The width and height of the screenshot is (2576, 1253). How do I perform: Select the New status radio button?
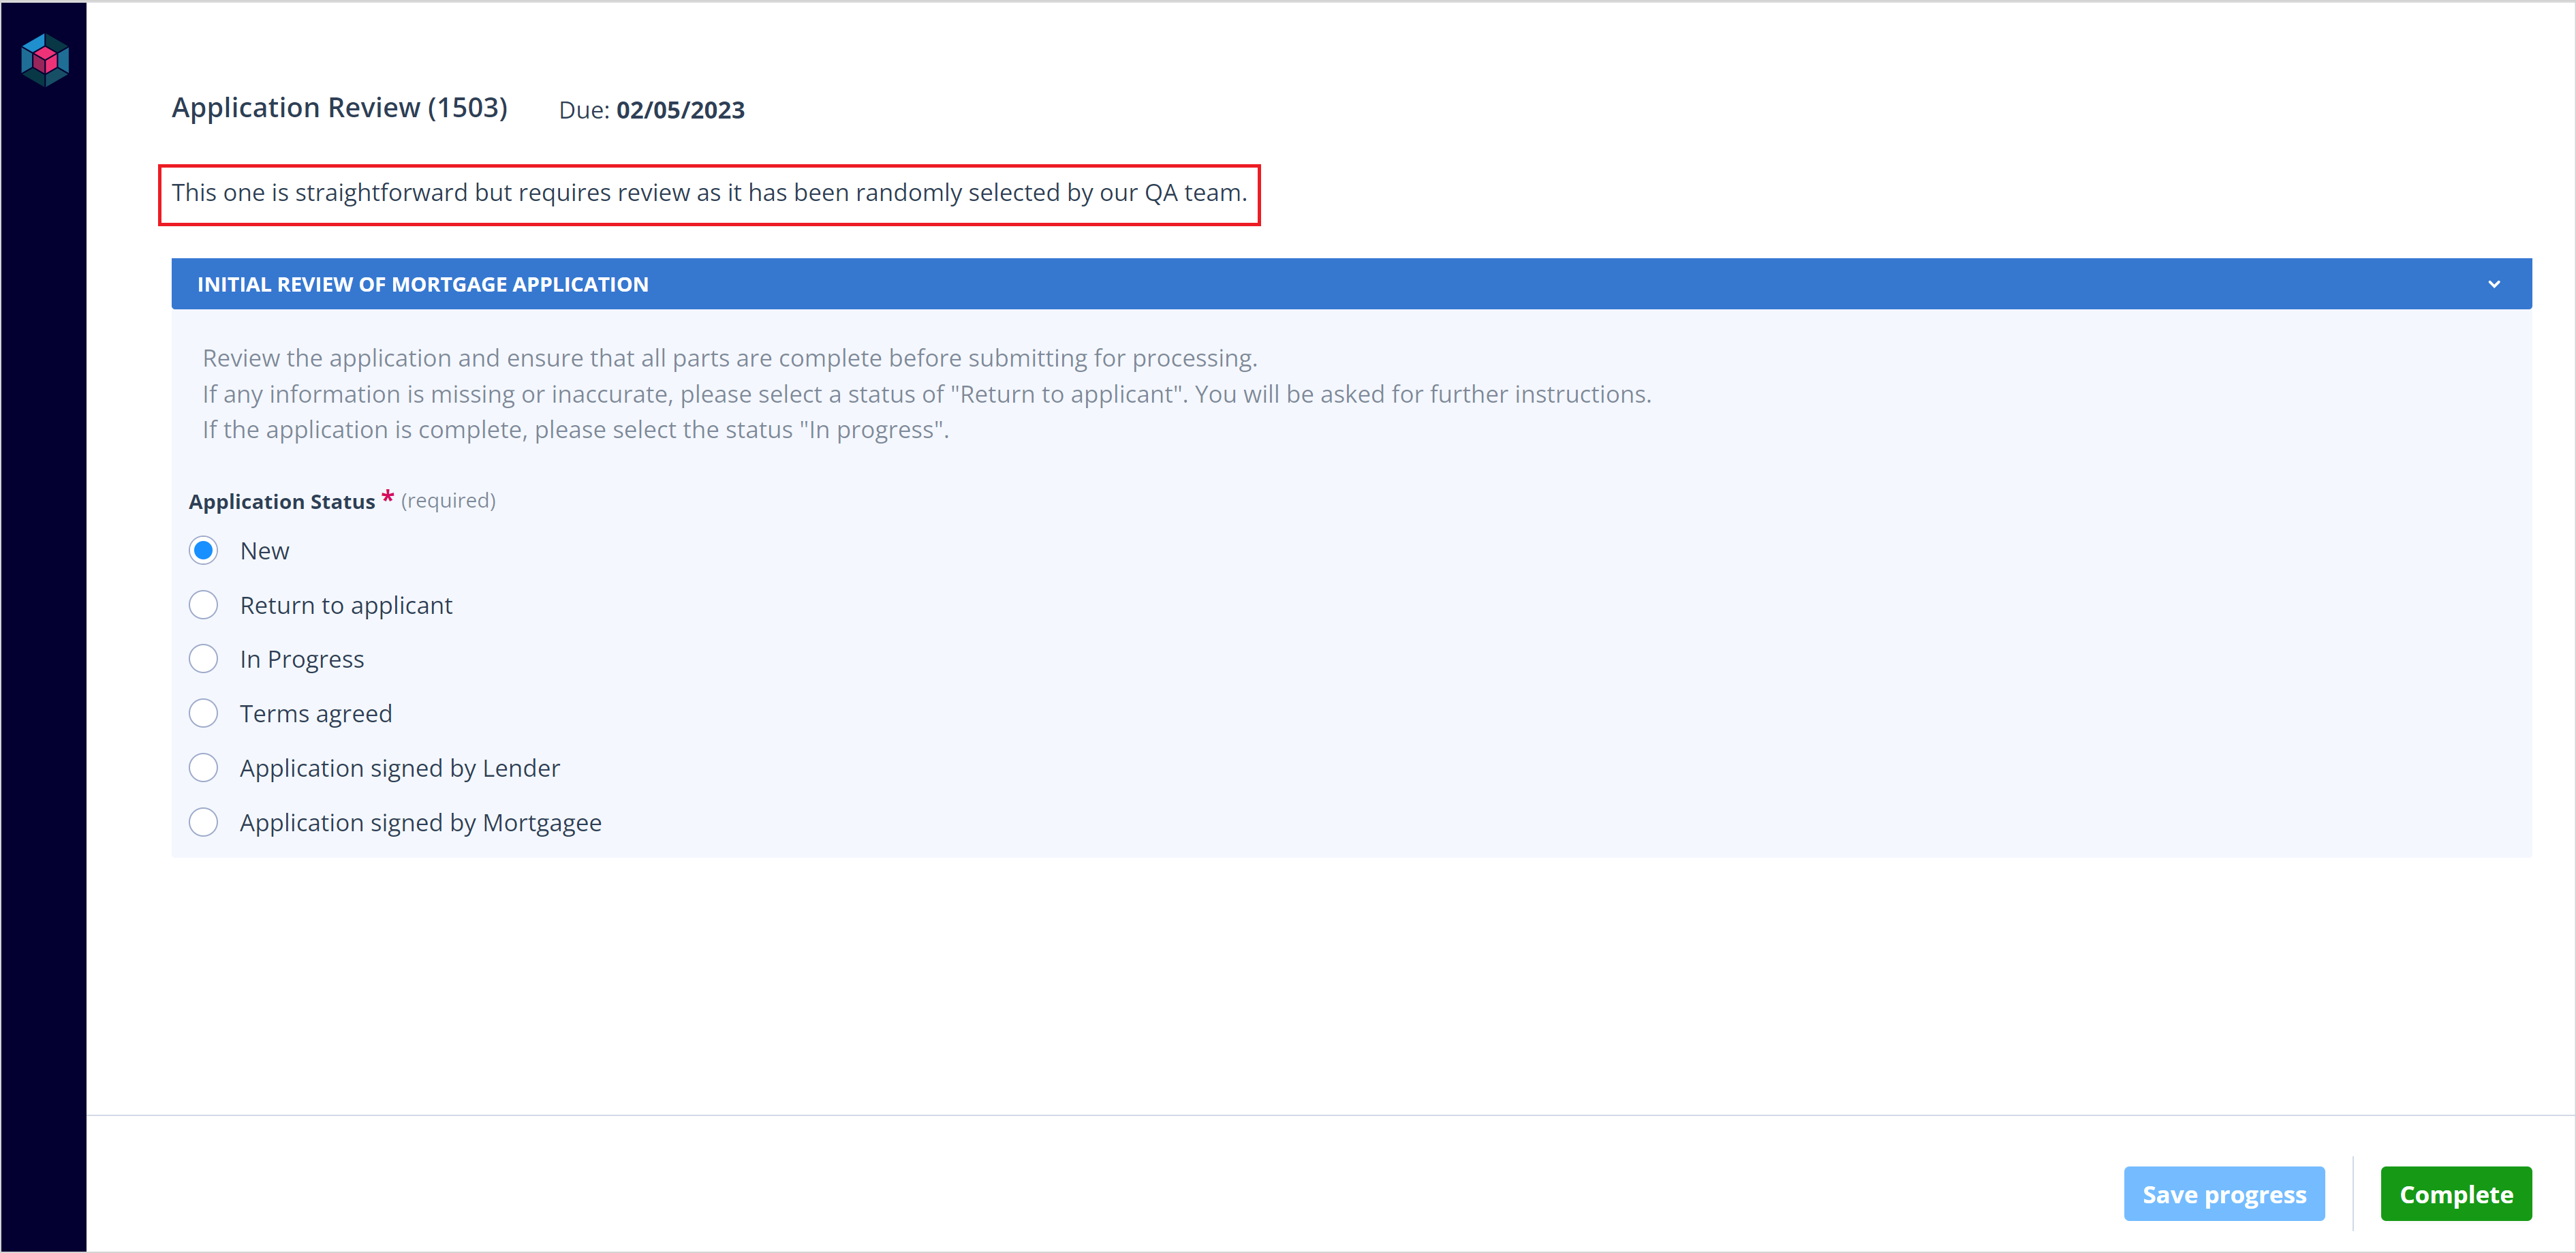click(x=203, y=551)
